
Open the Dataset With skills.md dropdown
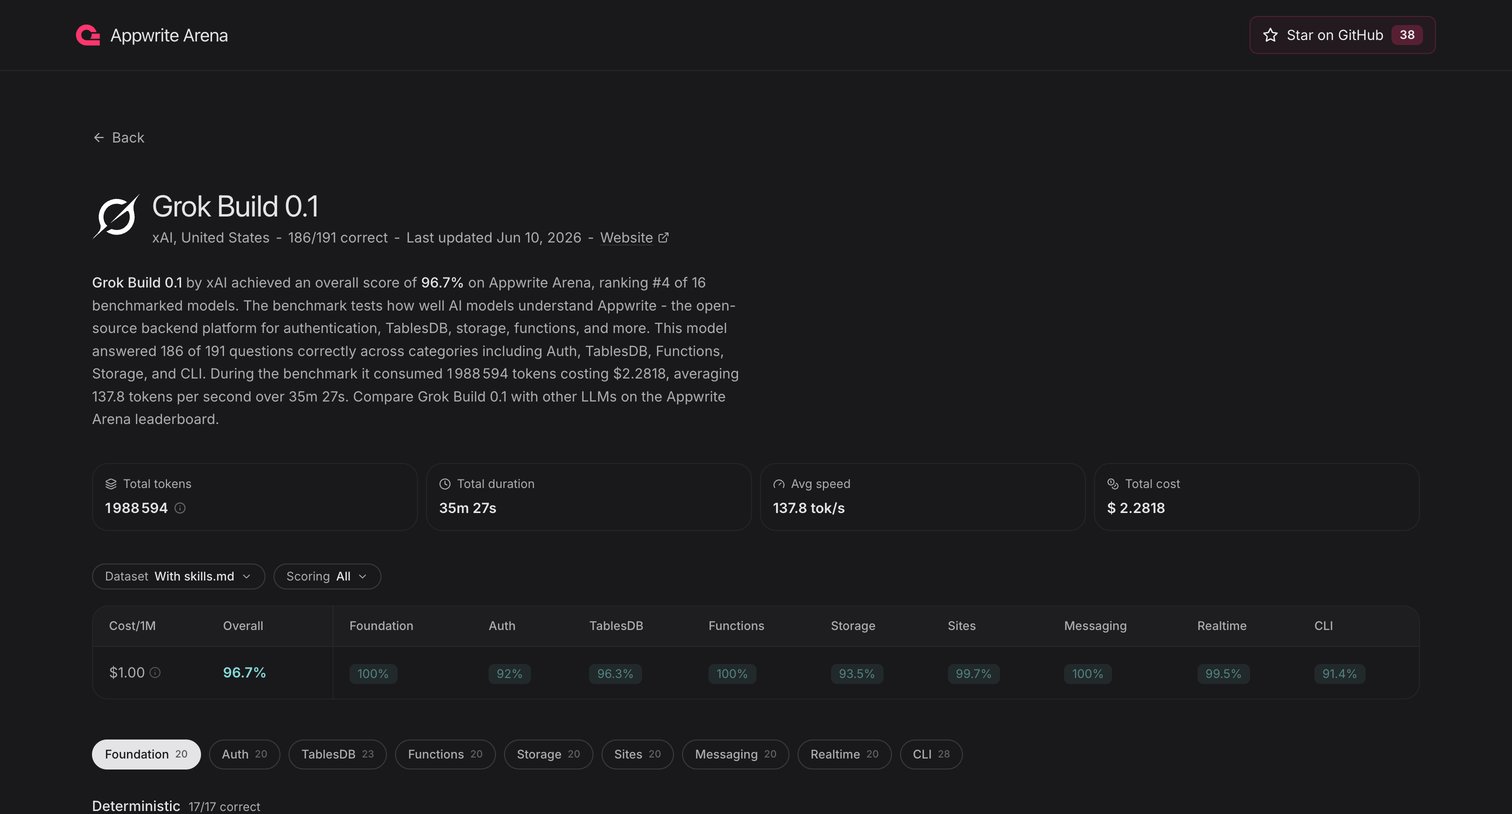(x=178, y=576)
